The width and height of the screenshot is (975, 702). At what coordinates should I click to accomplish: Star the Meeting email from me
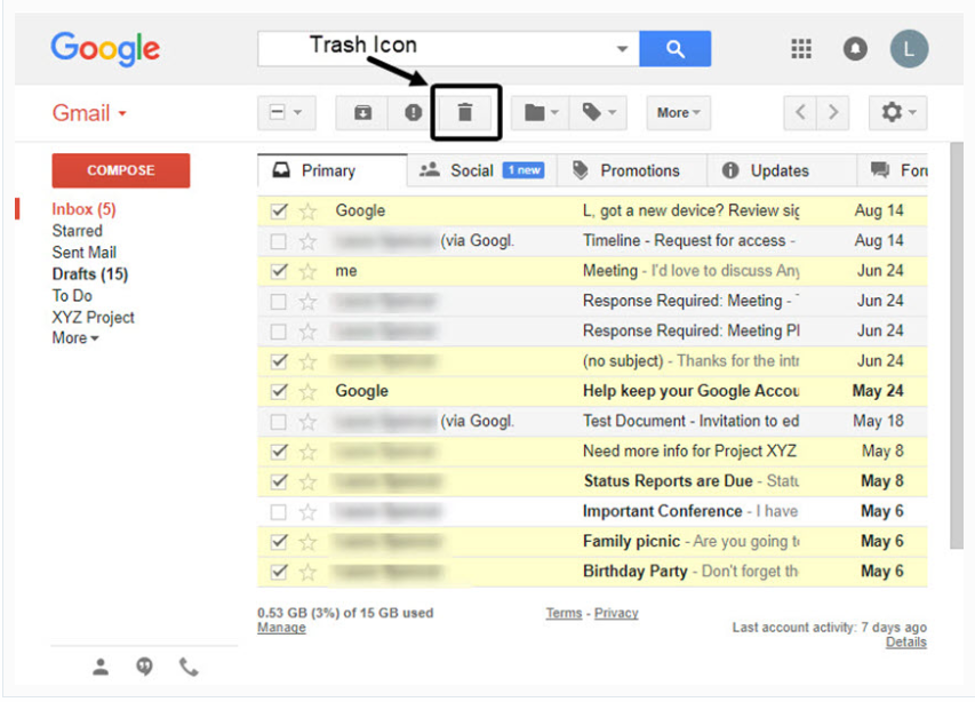(308, 272)
